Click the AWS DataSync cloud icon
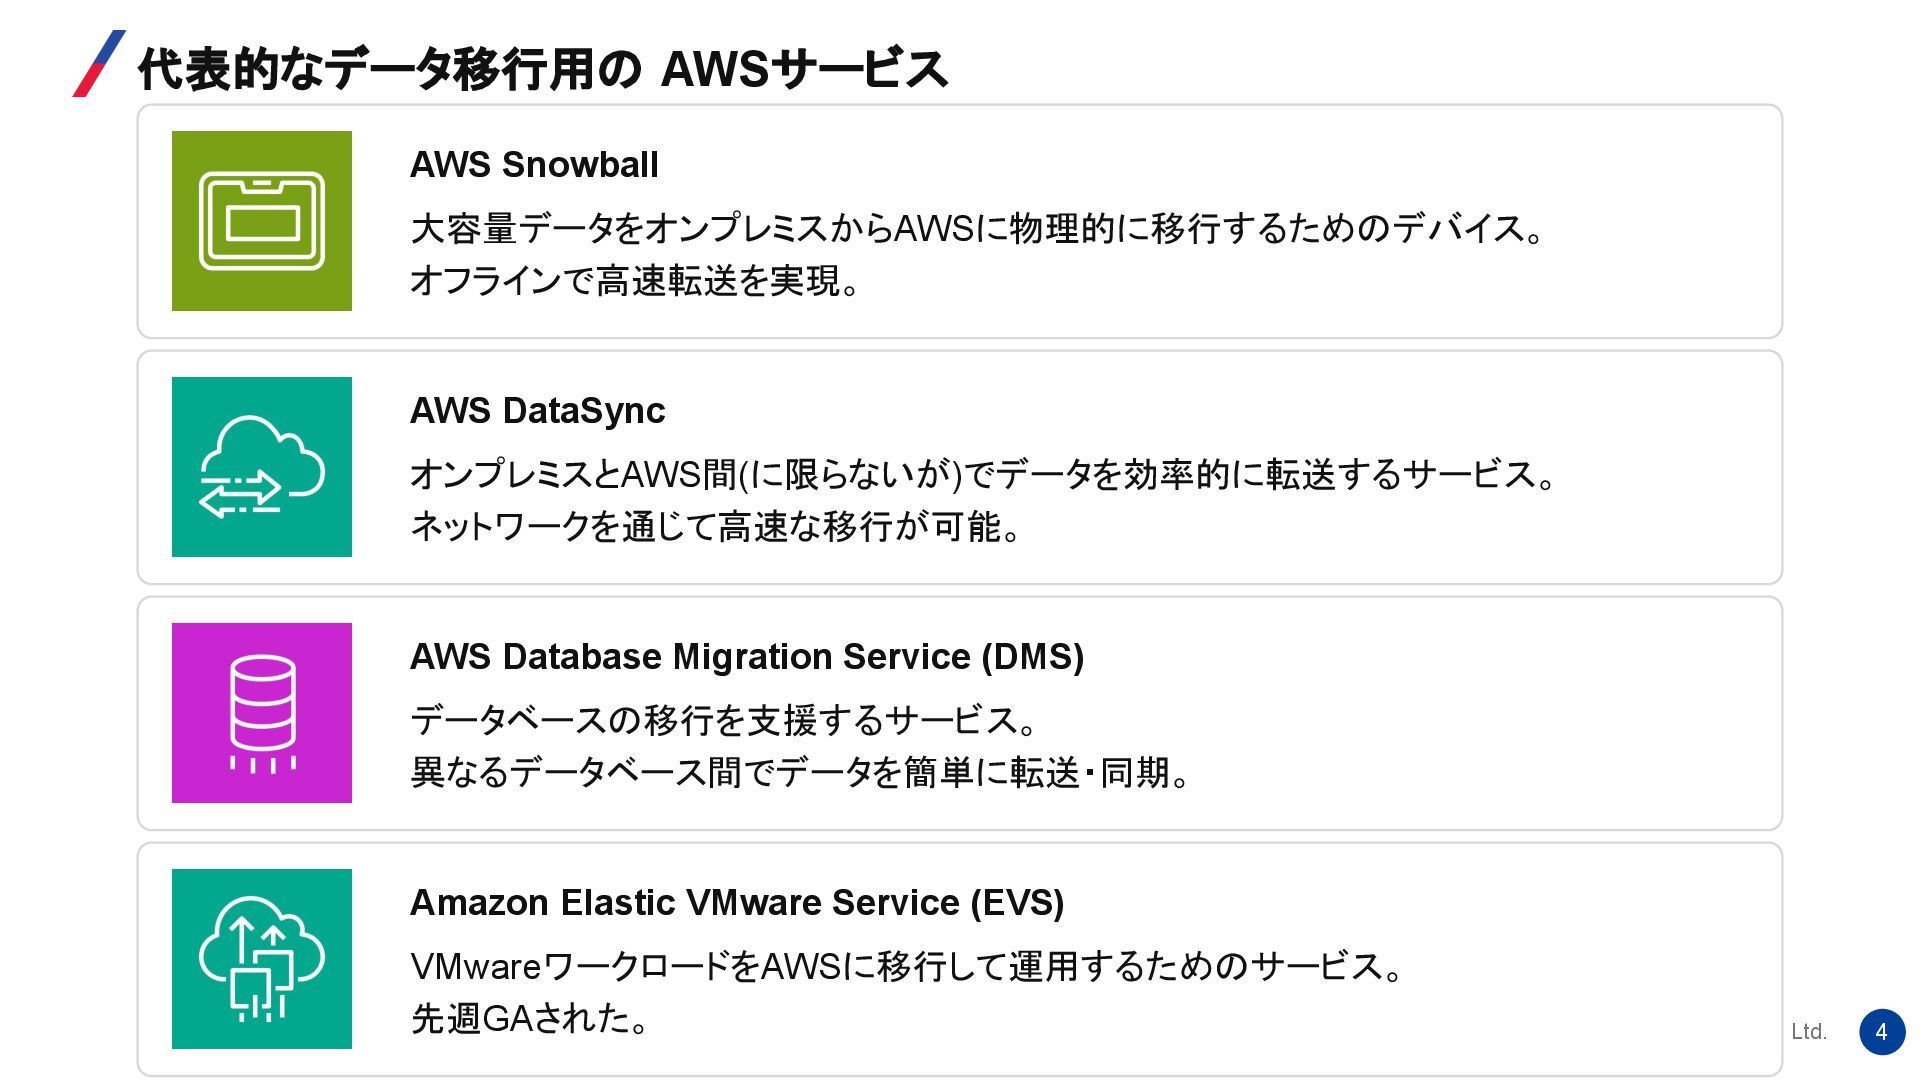This screenshot has height=1080, width=1920. (262, 467)
